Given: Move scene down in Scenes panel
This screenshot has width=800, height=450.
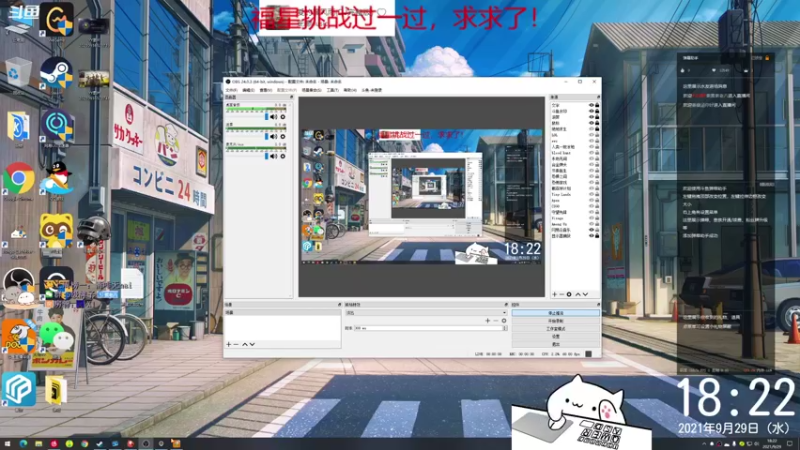Looking at the screenshot, I should coord(252,344).
